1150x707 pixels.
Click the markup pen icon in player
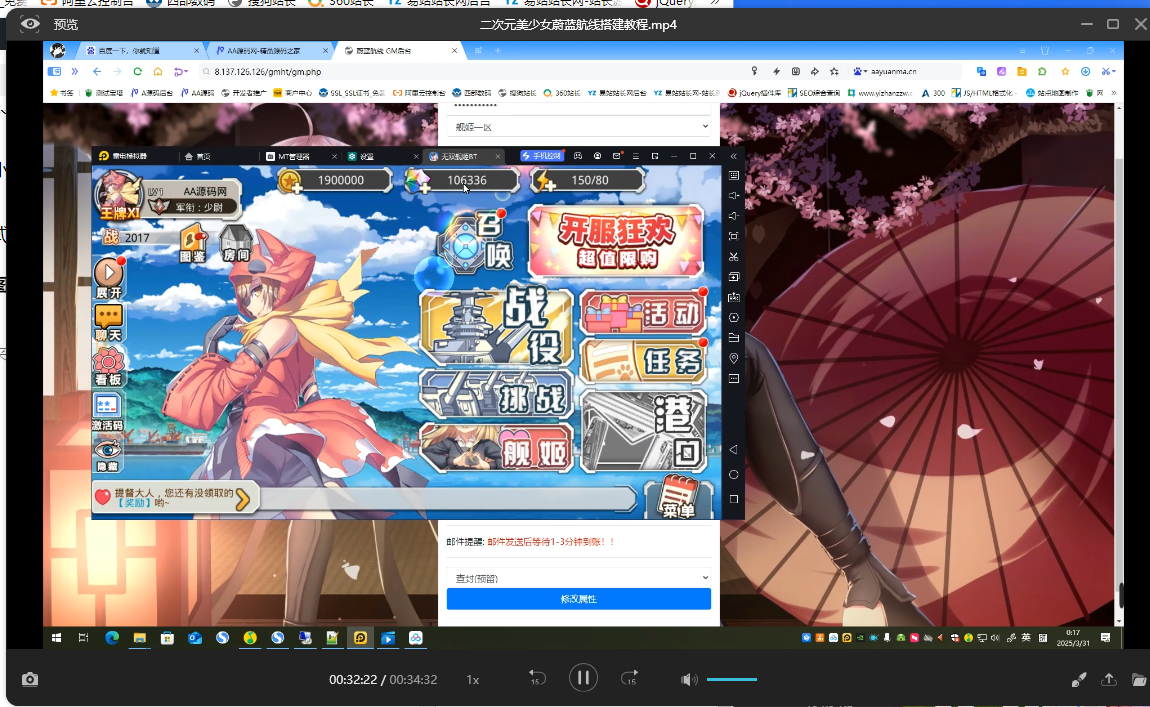point(1078,680)
